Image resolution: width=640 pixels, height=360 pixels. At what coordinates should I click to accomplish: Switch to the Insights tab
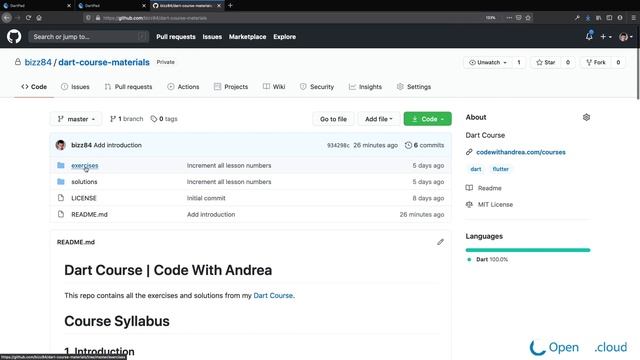click(365, 87)
